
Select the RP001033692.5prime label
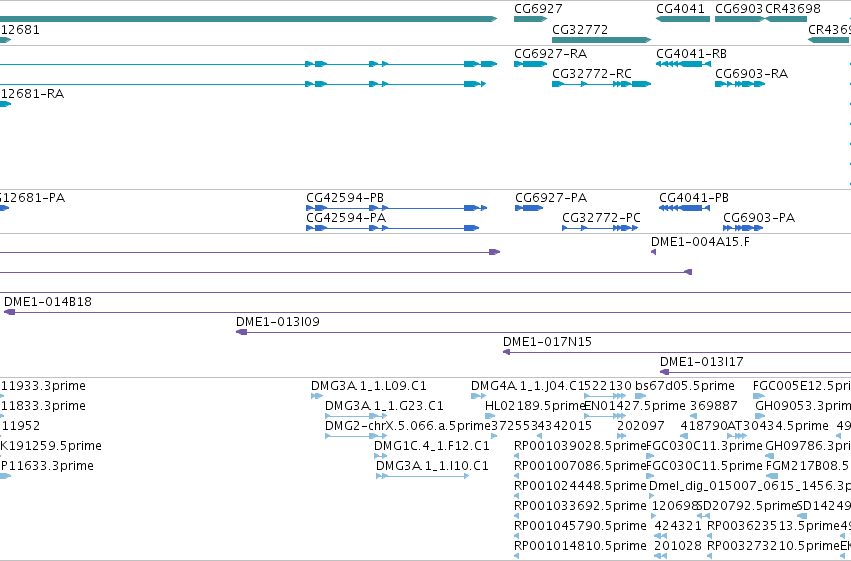(x=580, y=506)
